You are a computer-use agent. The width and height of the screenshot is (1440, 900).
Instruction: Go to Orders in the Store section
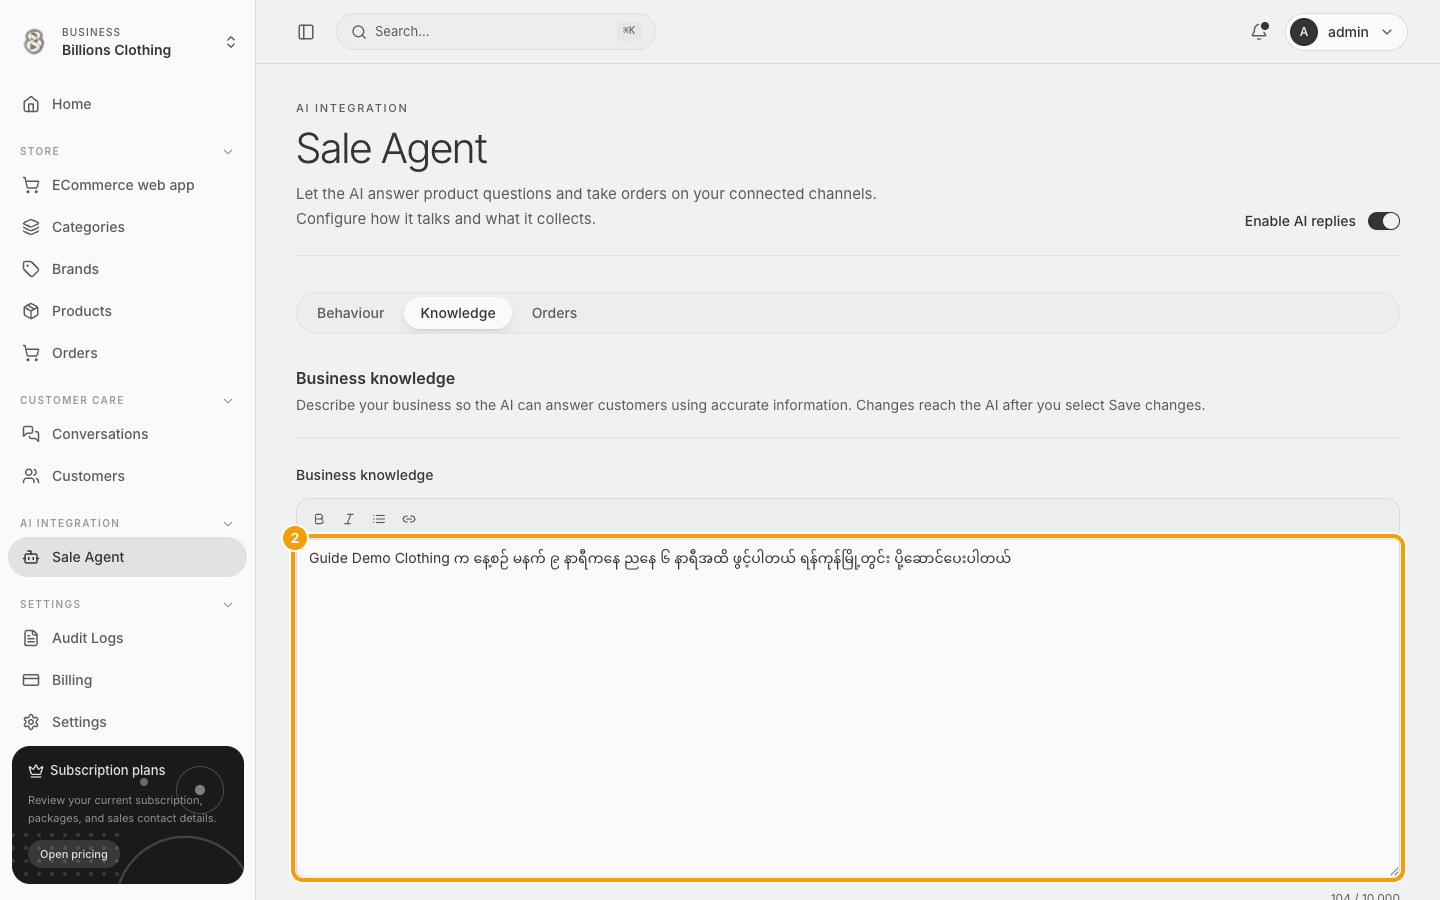pos(128,353)
